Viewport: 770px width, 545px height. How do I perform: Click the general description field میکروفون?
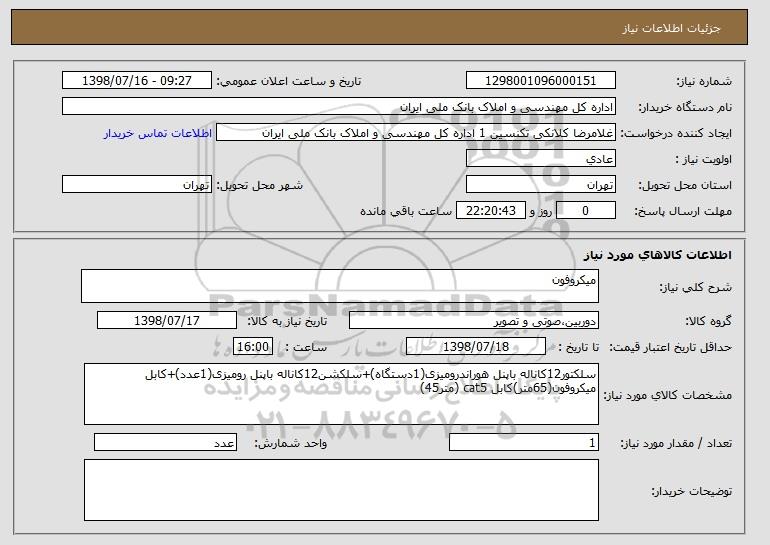(x=340, y=286)
